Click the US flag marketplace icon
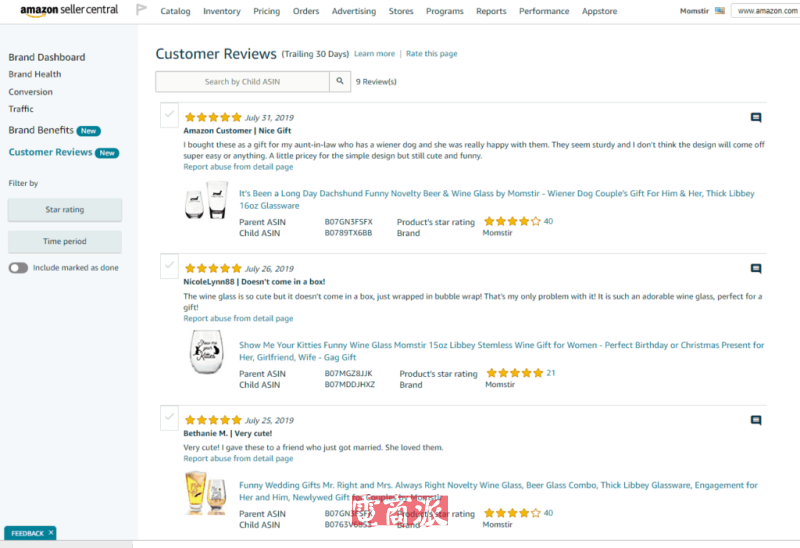Image resolution: width=800 pixels, height=548 pixels. click(x=720, y=11)
